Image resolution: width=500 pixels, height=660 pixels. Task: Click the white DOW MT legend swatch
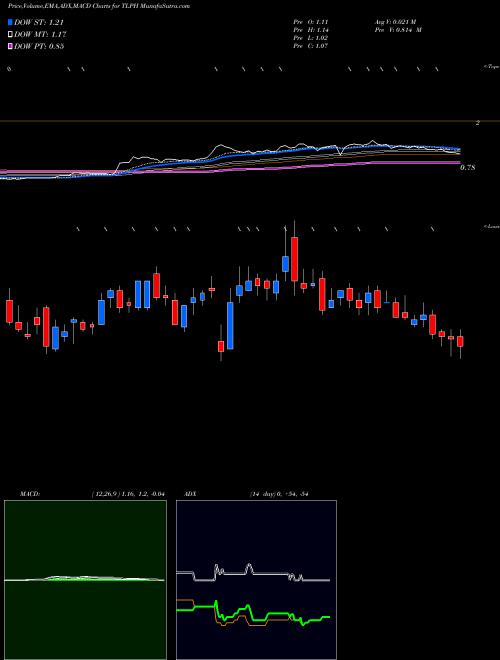tap(10, 35)
